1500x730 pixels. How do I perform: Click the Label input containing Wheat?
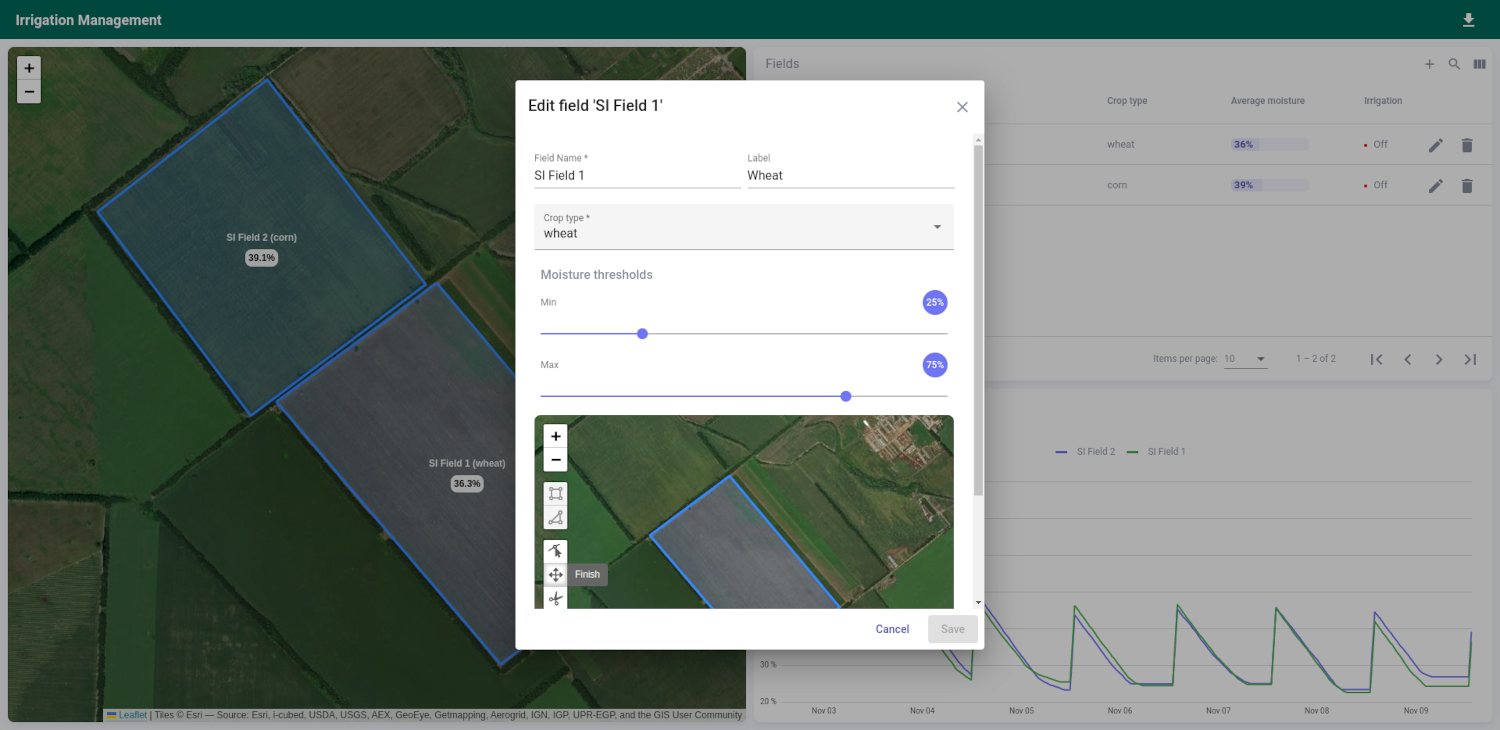click(850, 175)
